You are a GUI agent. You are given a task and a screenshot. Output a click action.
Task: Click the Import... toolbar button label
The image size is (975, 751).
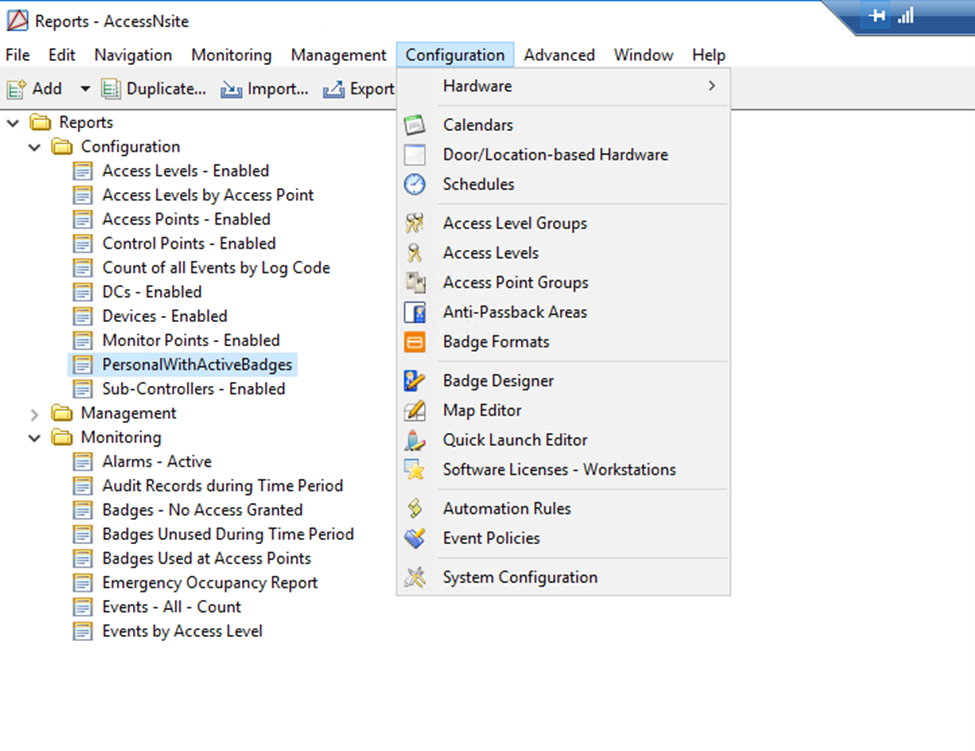click(277, 89)
